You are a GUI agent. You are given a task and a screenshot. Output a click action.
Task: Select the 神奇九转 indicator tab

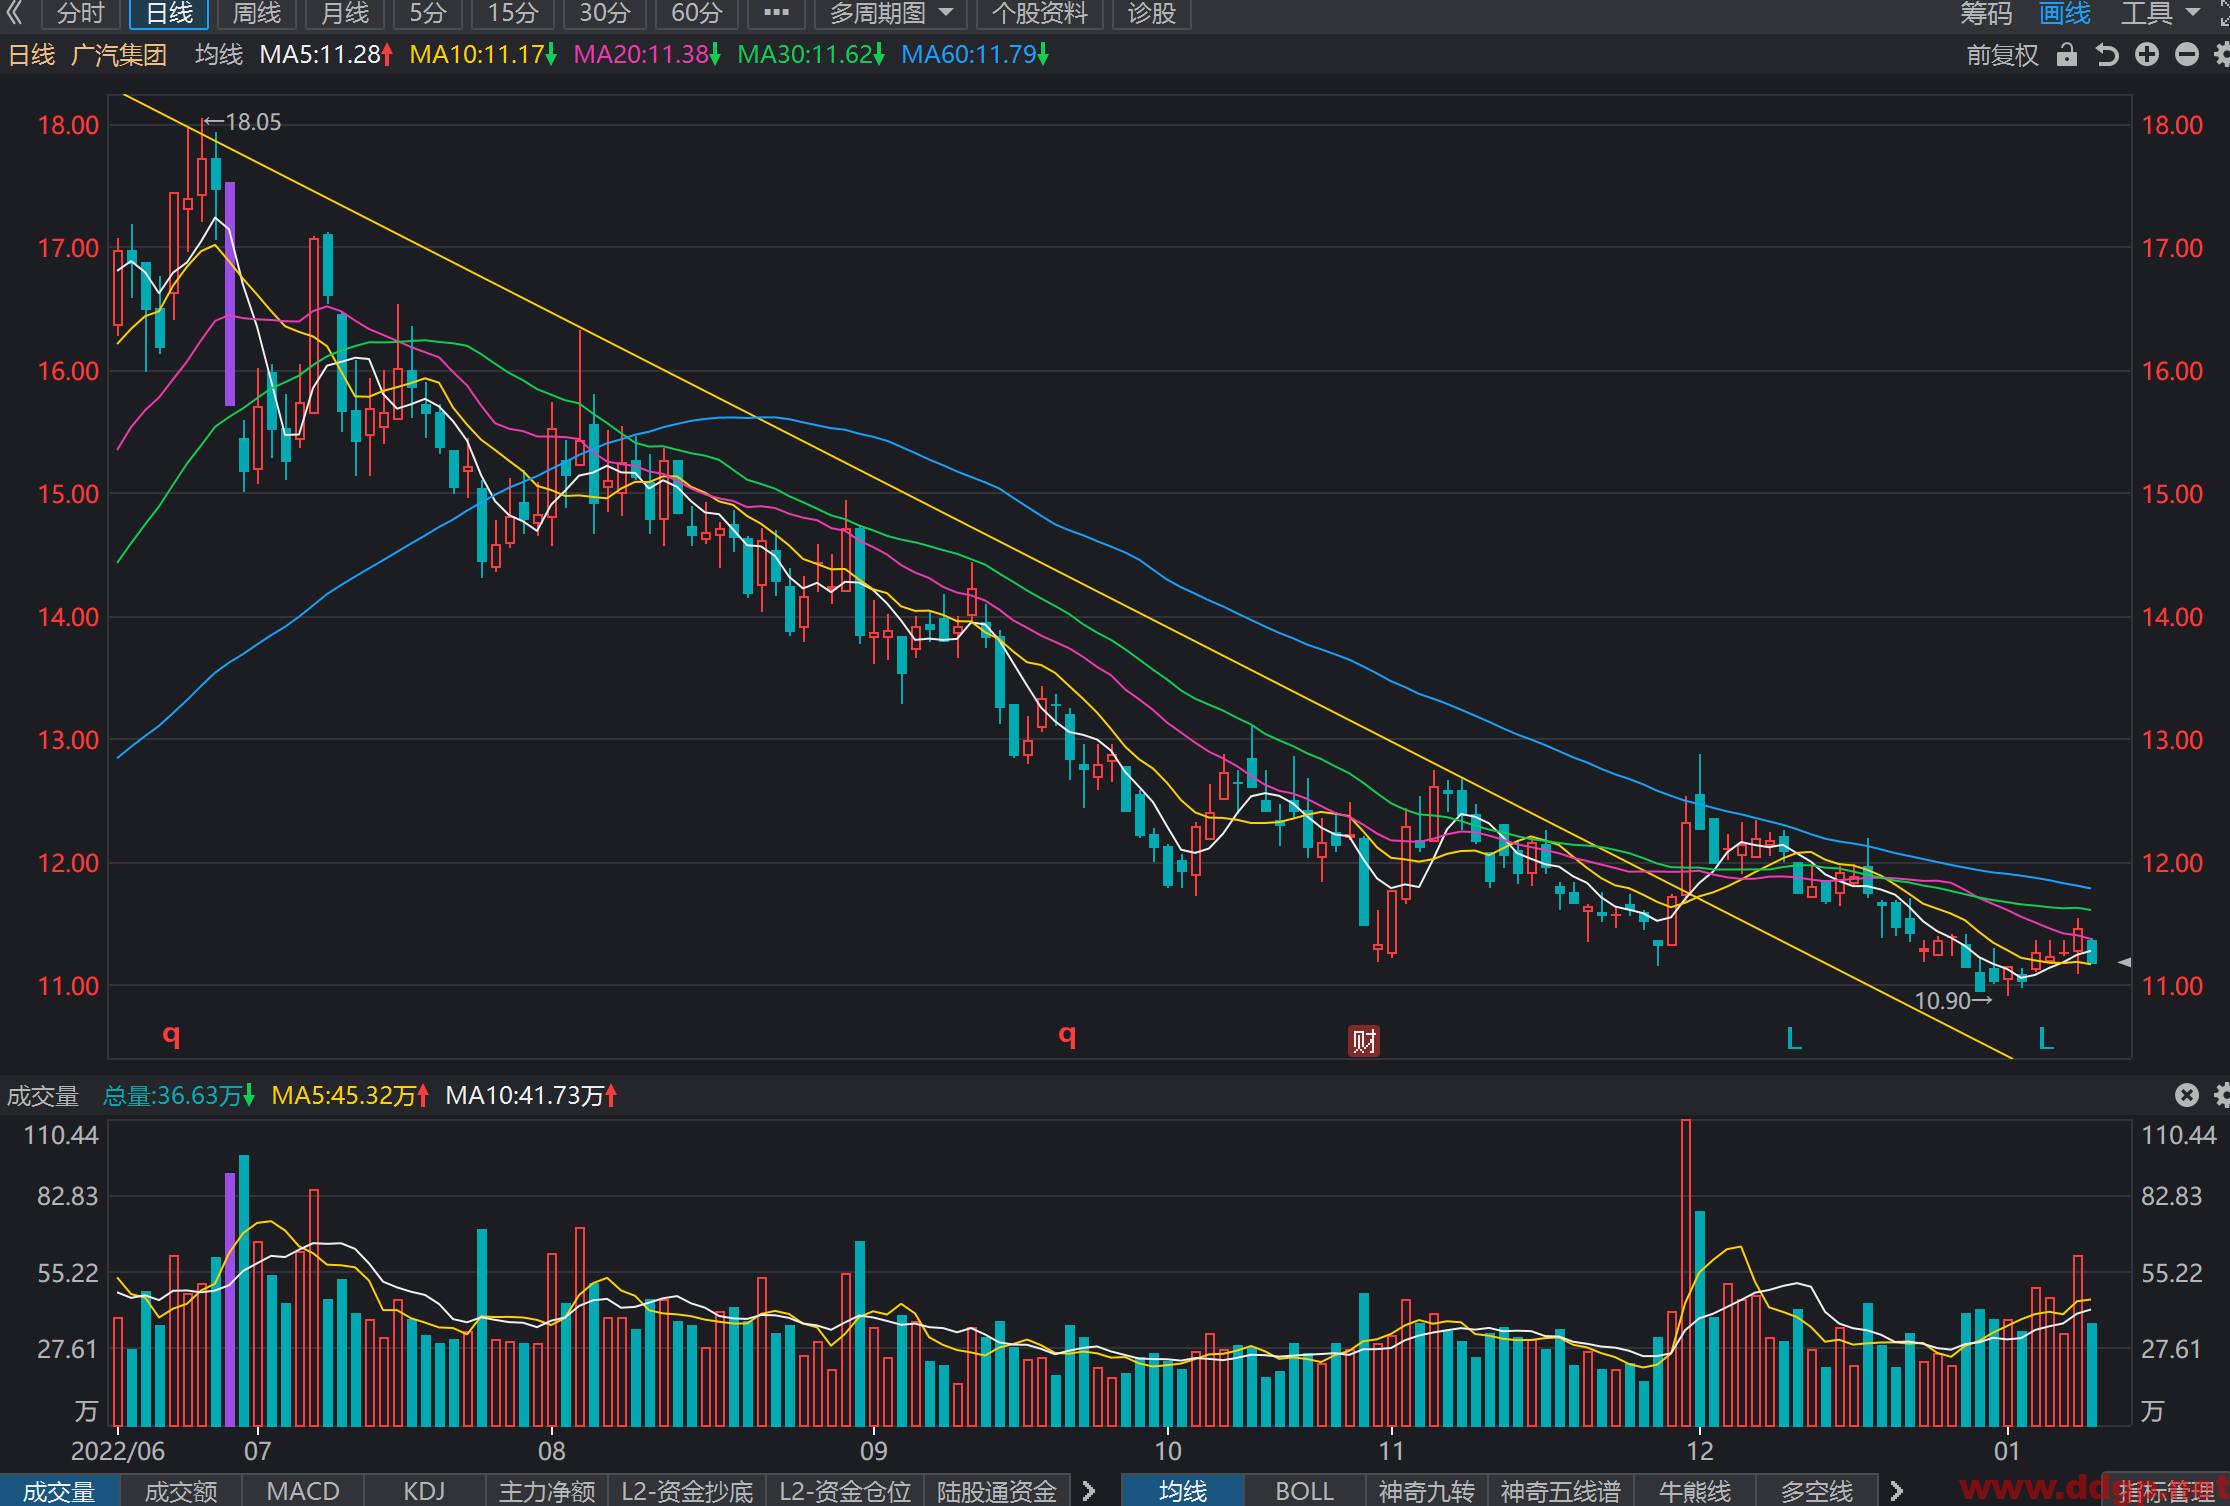(x=1427, y=1491)
